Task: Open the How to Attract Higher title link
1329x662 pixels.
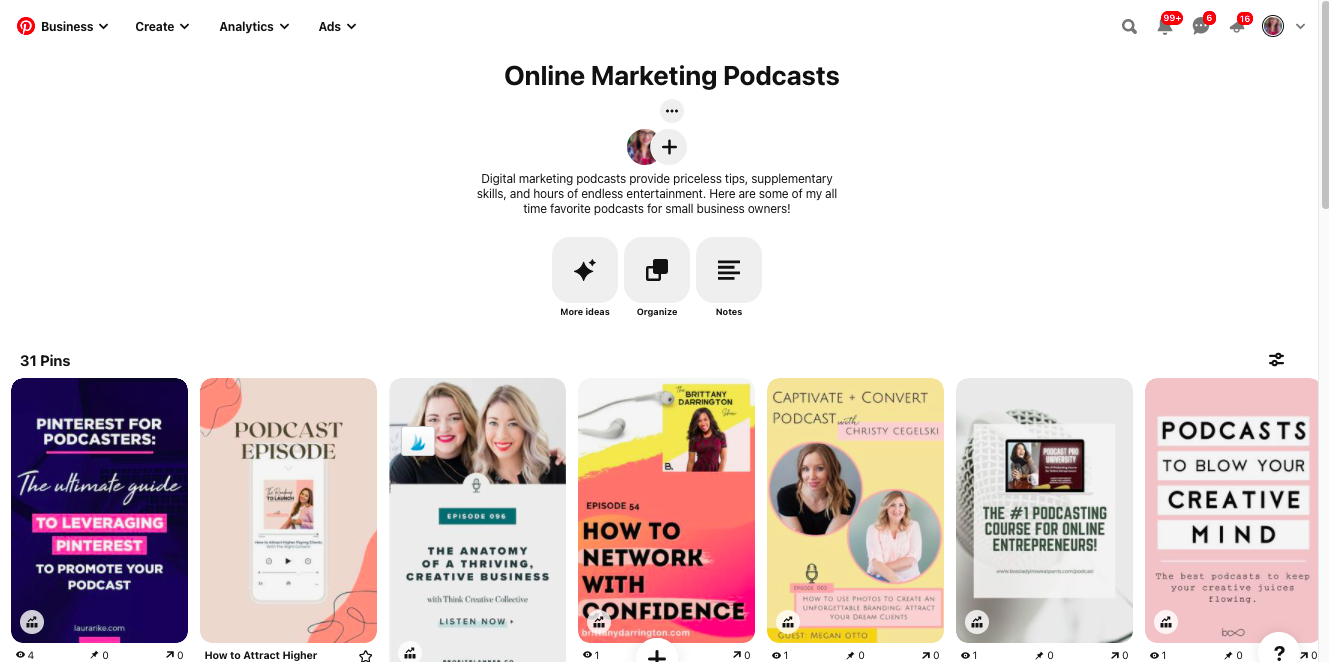Action: click(x=261, y=656)
